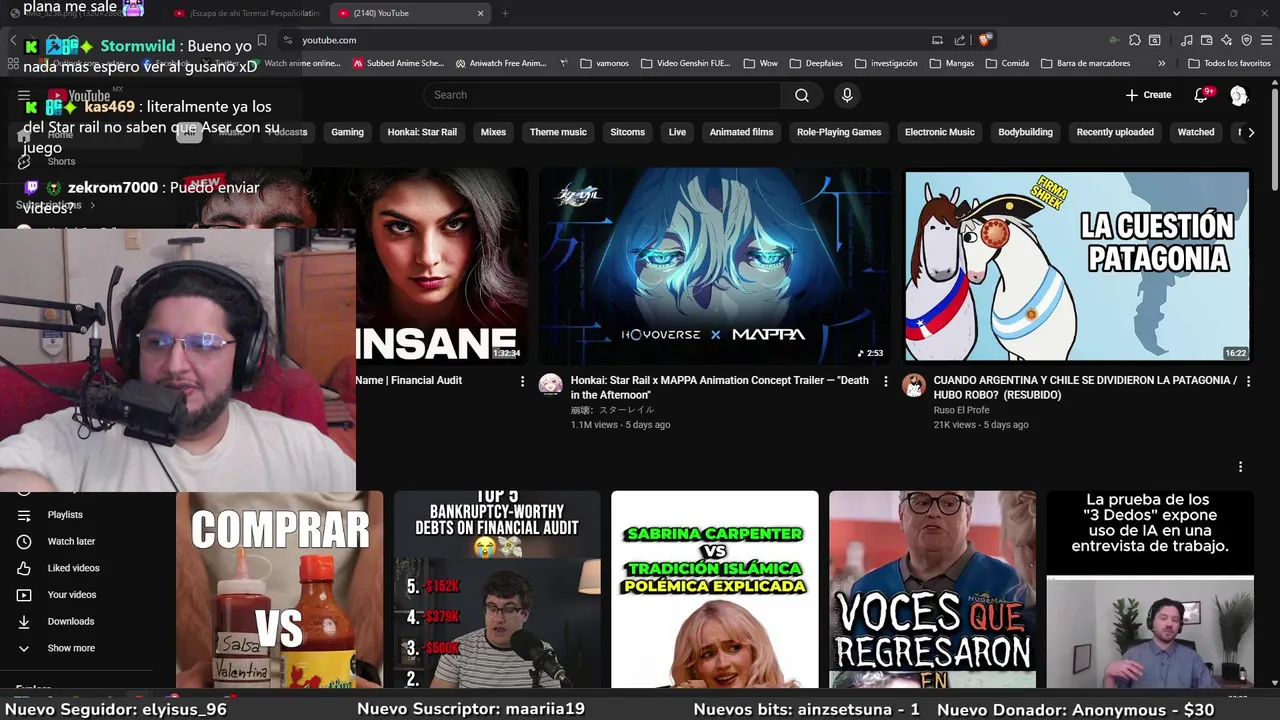Select the Sitcoms filter chip
The image size is (1280, 720).
click(628, 132)
